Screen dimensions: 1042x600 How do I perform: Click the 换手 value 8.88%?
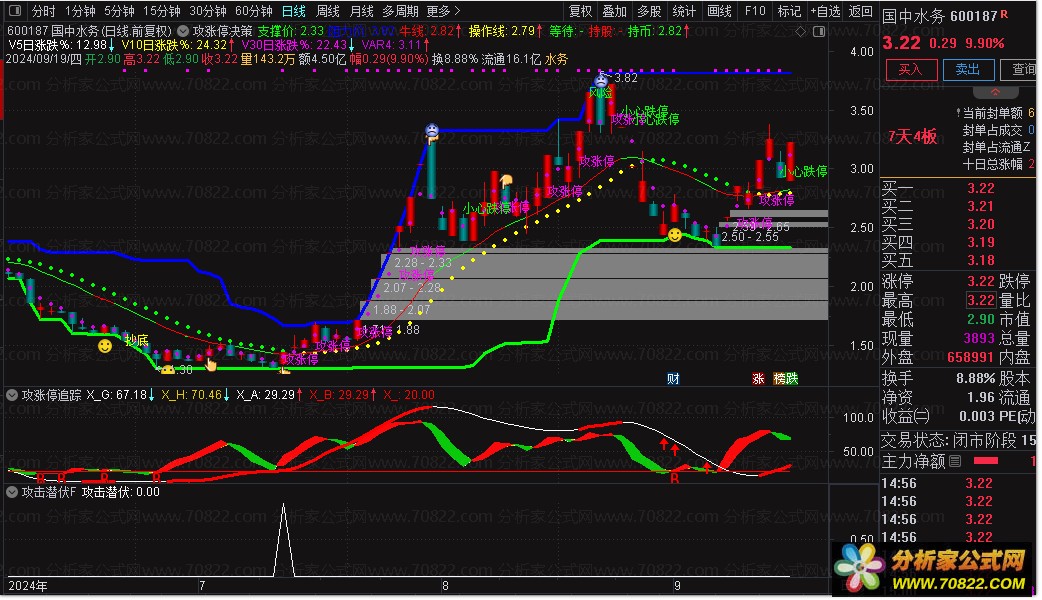pos(976,378)
